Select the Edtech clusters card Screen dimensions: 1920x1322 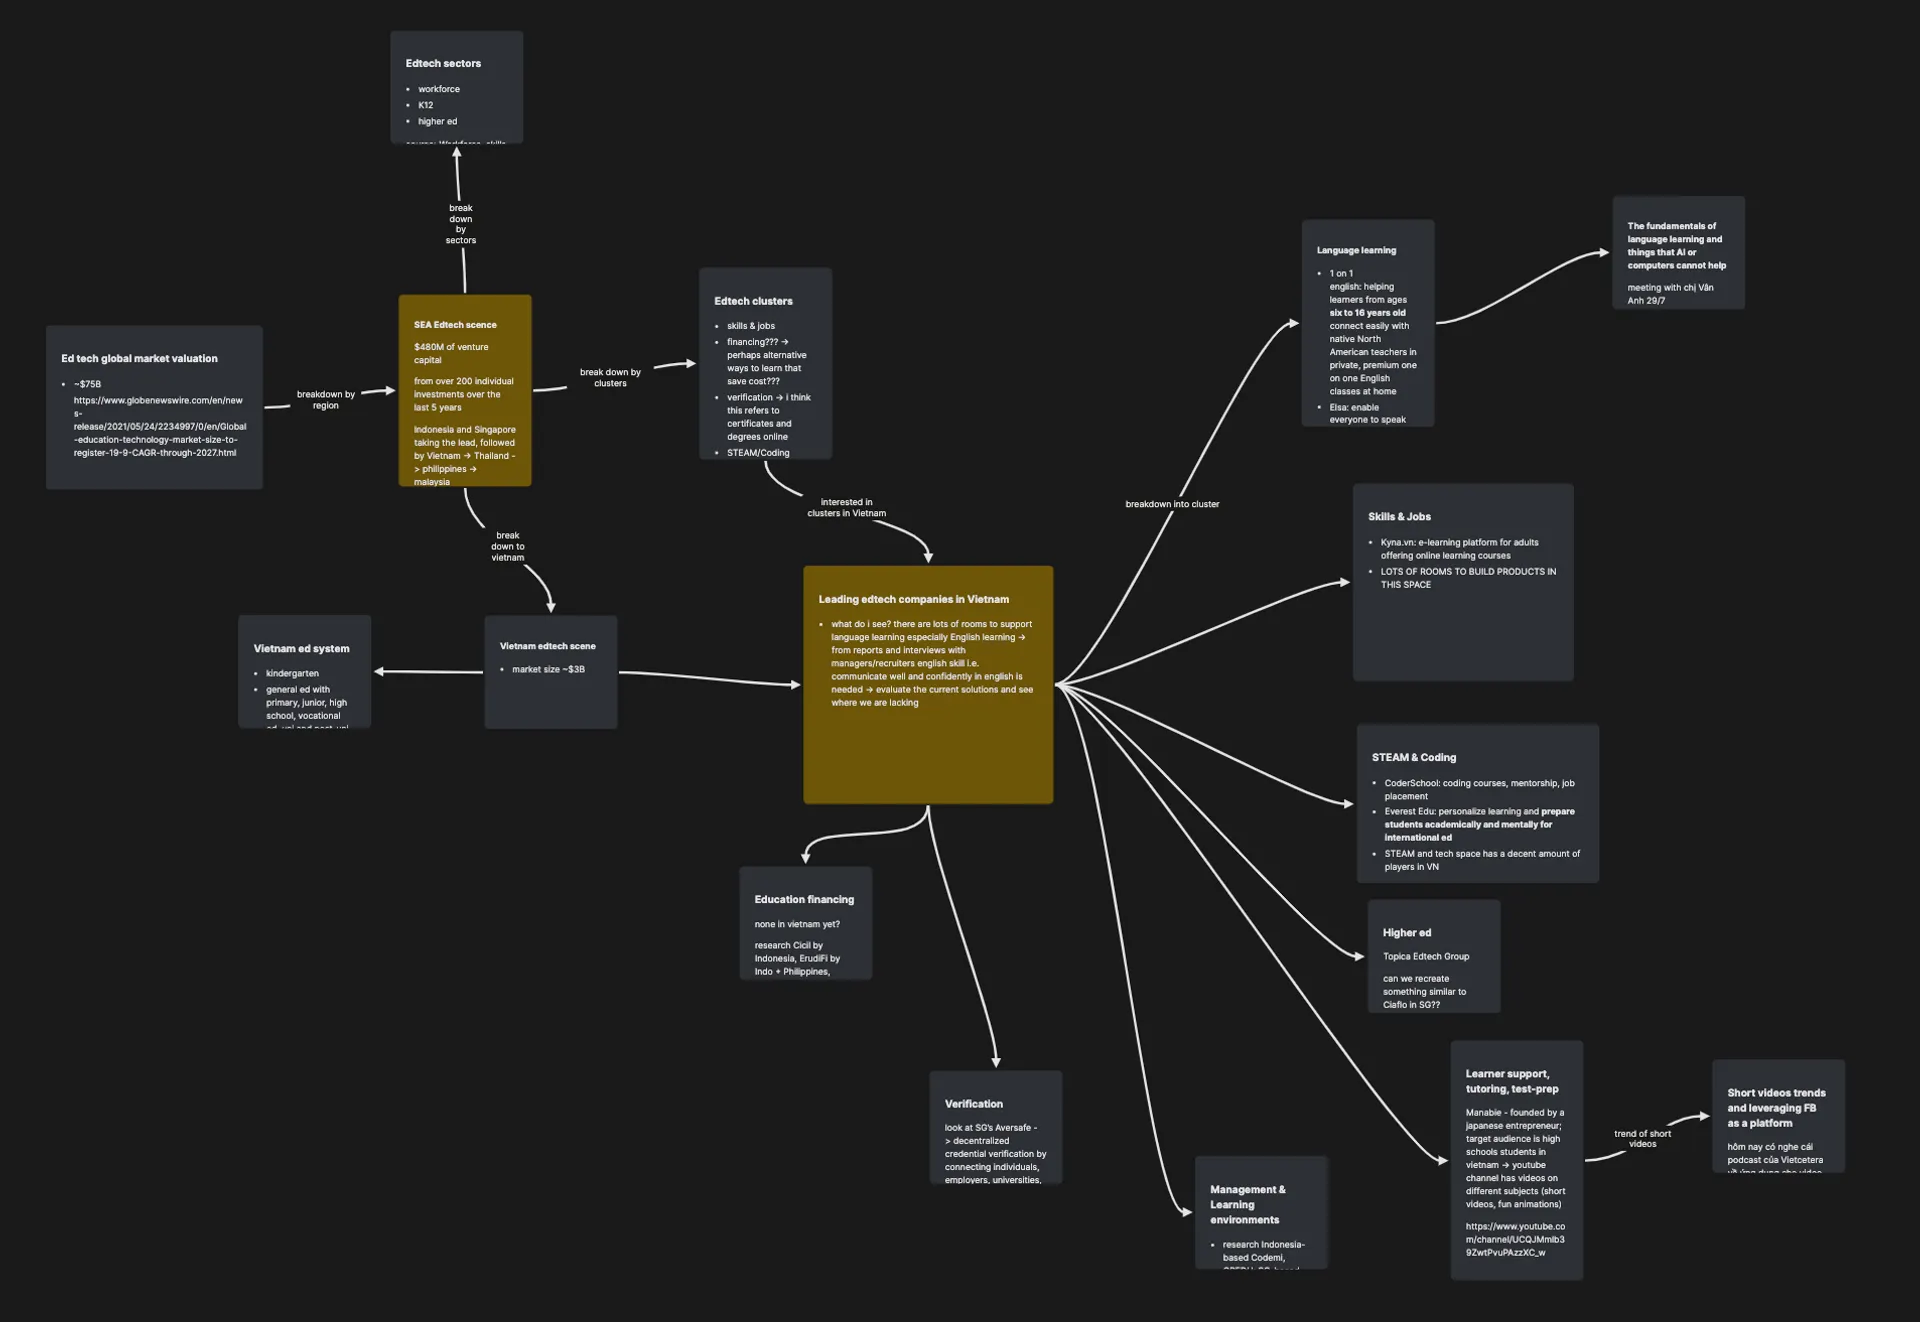[765, 363]
